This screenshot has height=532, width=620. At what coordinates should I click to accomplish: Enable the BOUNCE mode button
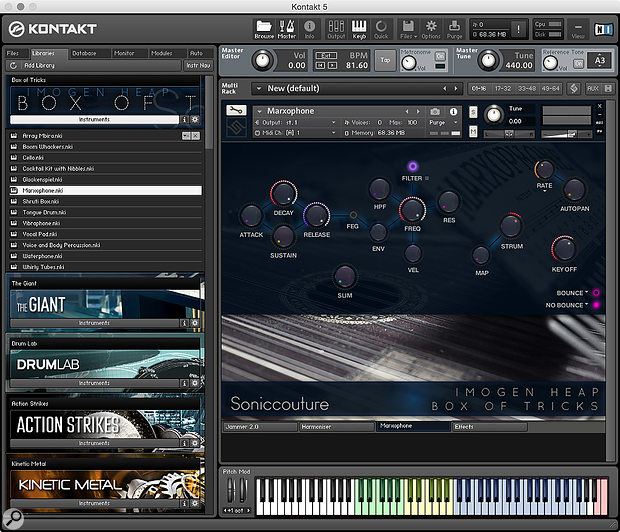(596, 293)
